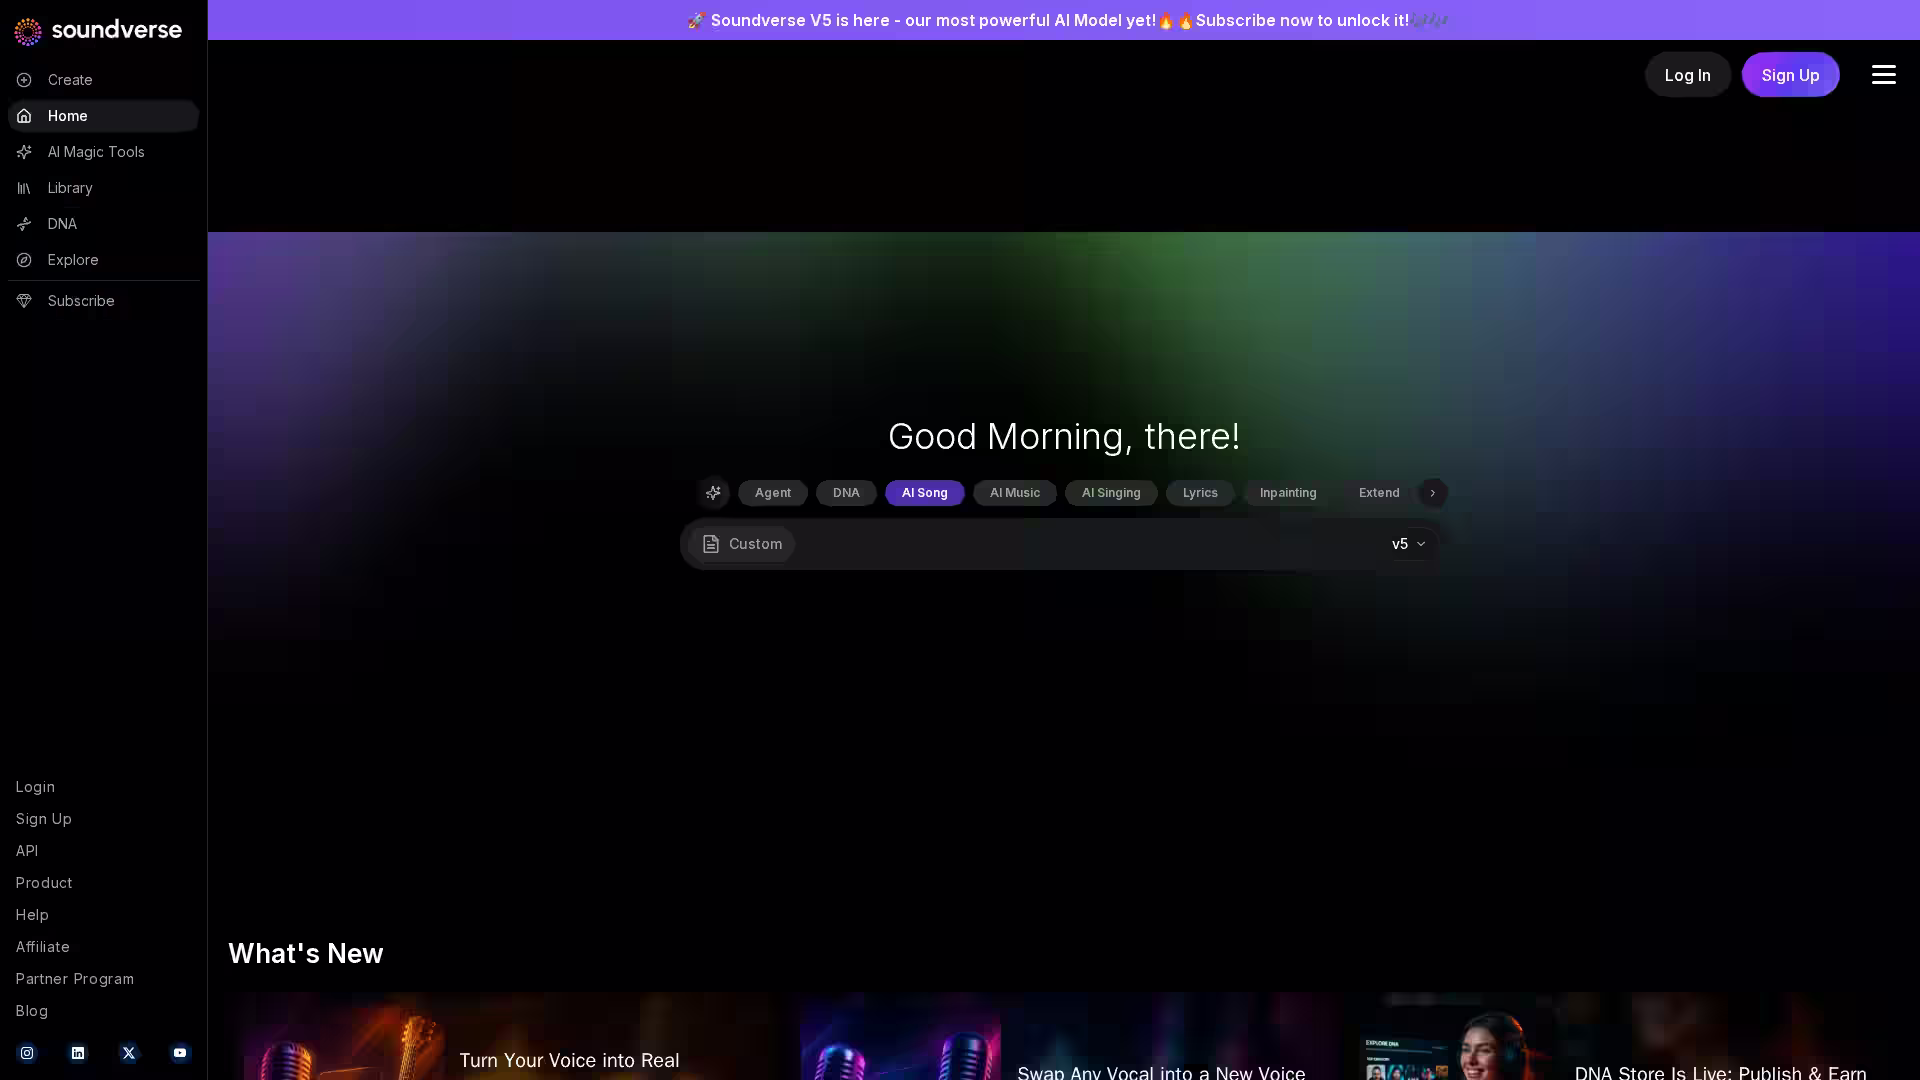Click the purple Sign Up button
The width and height of the screenshot is (1920, 1080).
1789,75
